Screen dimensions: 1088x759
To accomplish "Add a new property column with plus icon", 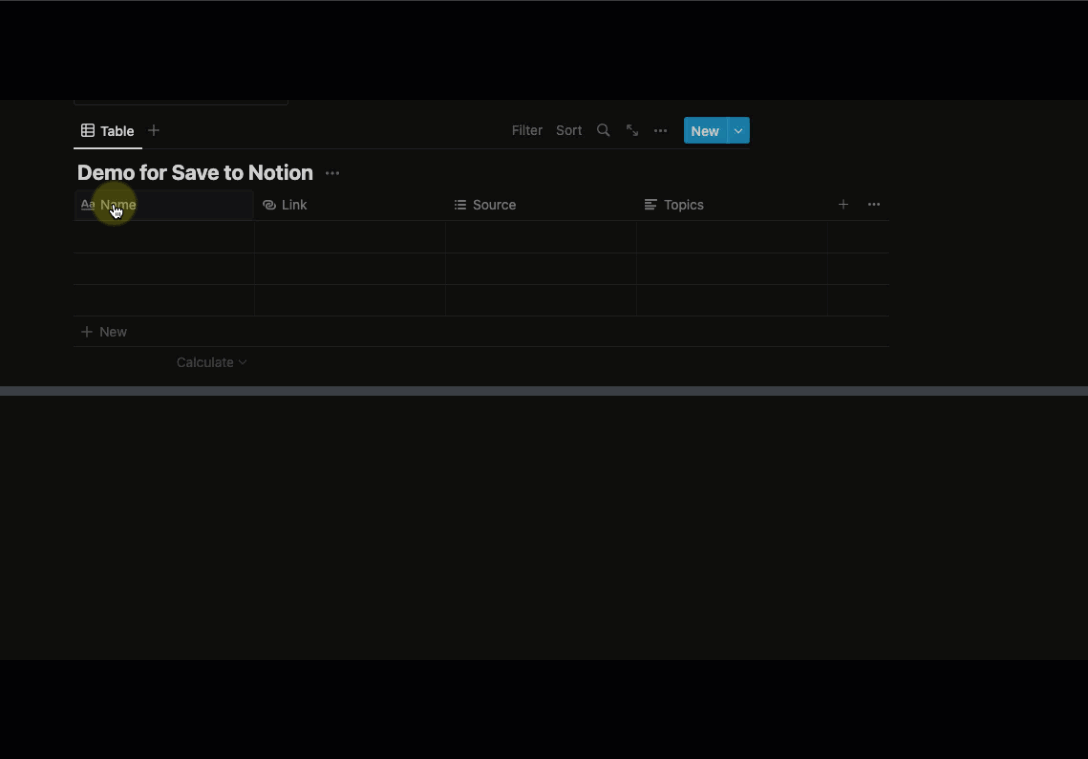I will [x=843, y=205].
